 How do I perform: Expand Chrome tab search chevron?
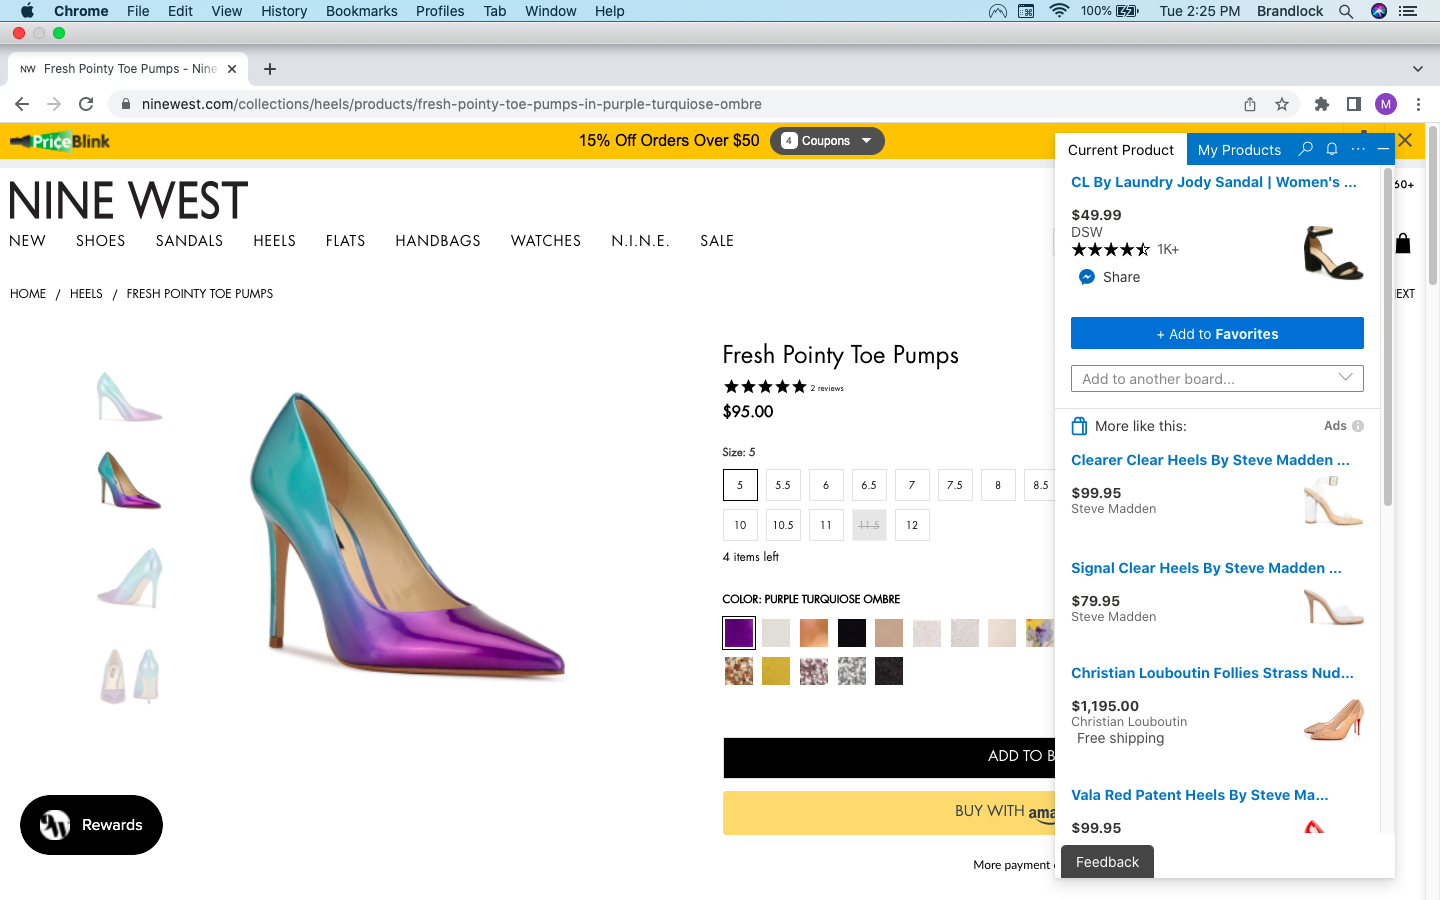(x=1417, y=69)
